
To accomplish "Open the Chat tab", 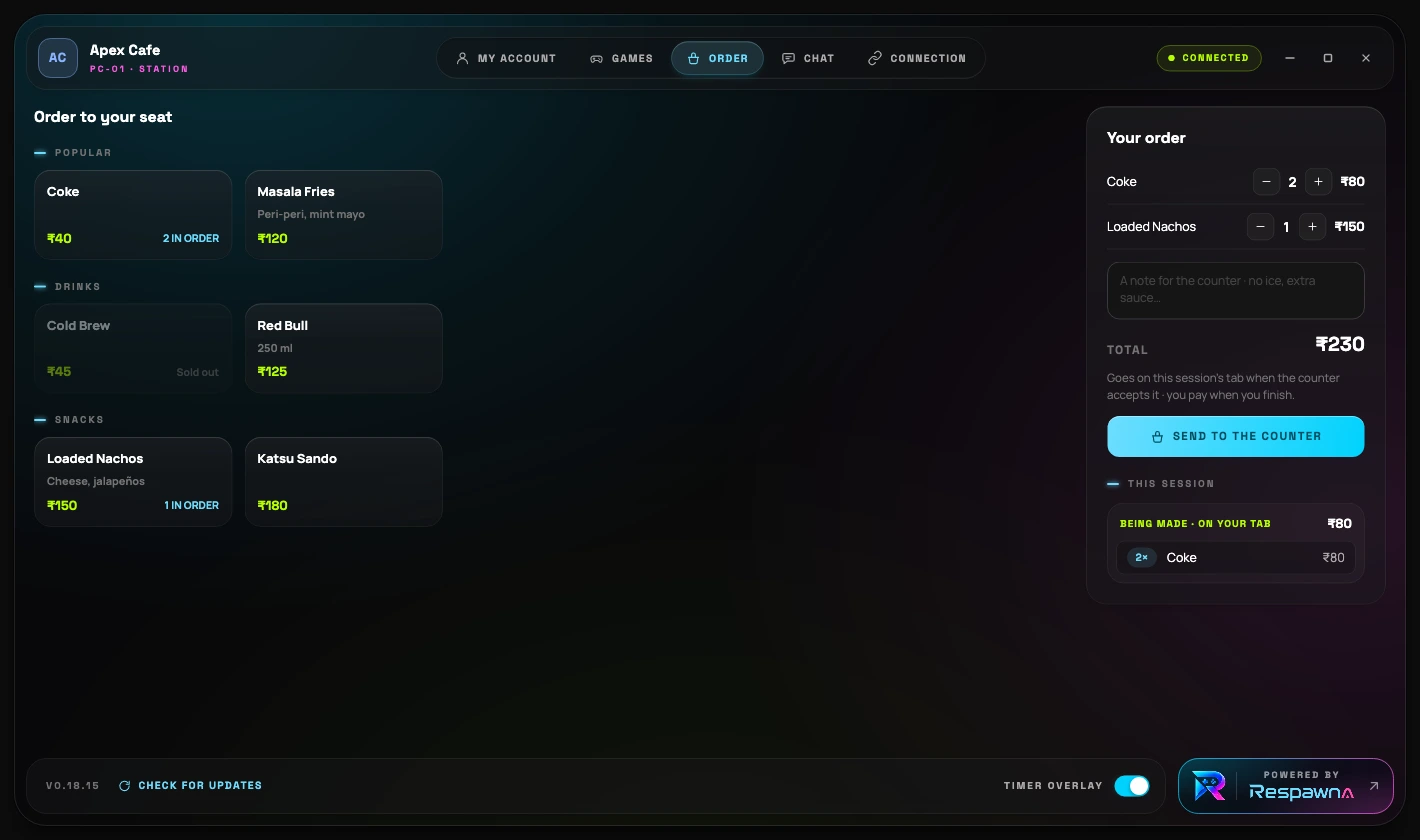I will tap(808, 58).
